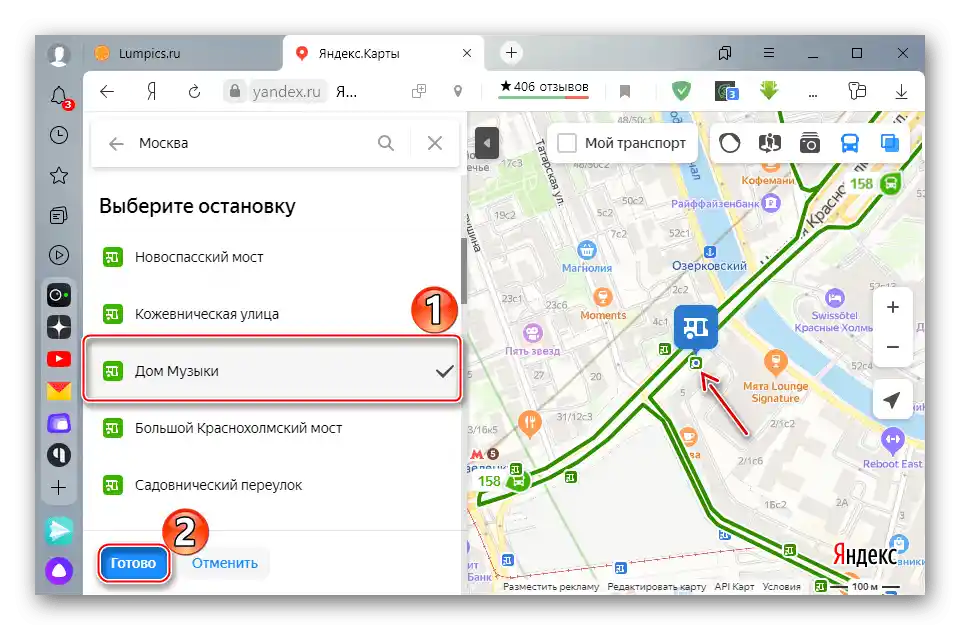Viewport: 960px width, 630px height.
Task: Open Разместить рекламу link
Action: click(551, 587)
